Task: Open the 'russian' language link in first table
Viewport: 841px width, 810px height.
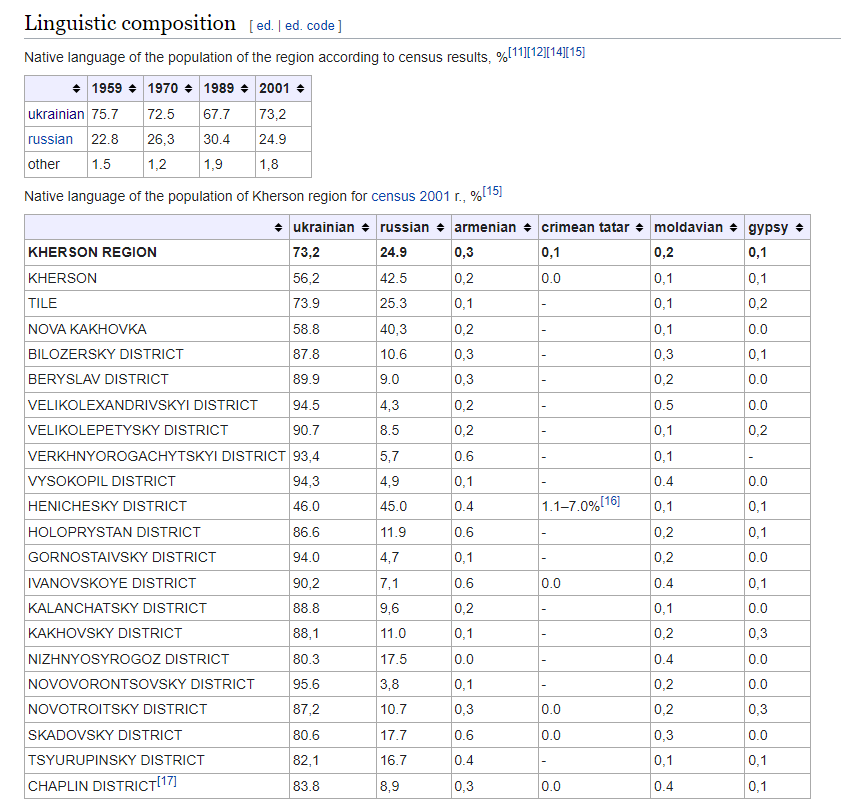Action: 50,139
